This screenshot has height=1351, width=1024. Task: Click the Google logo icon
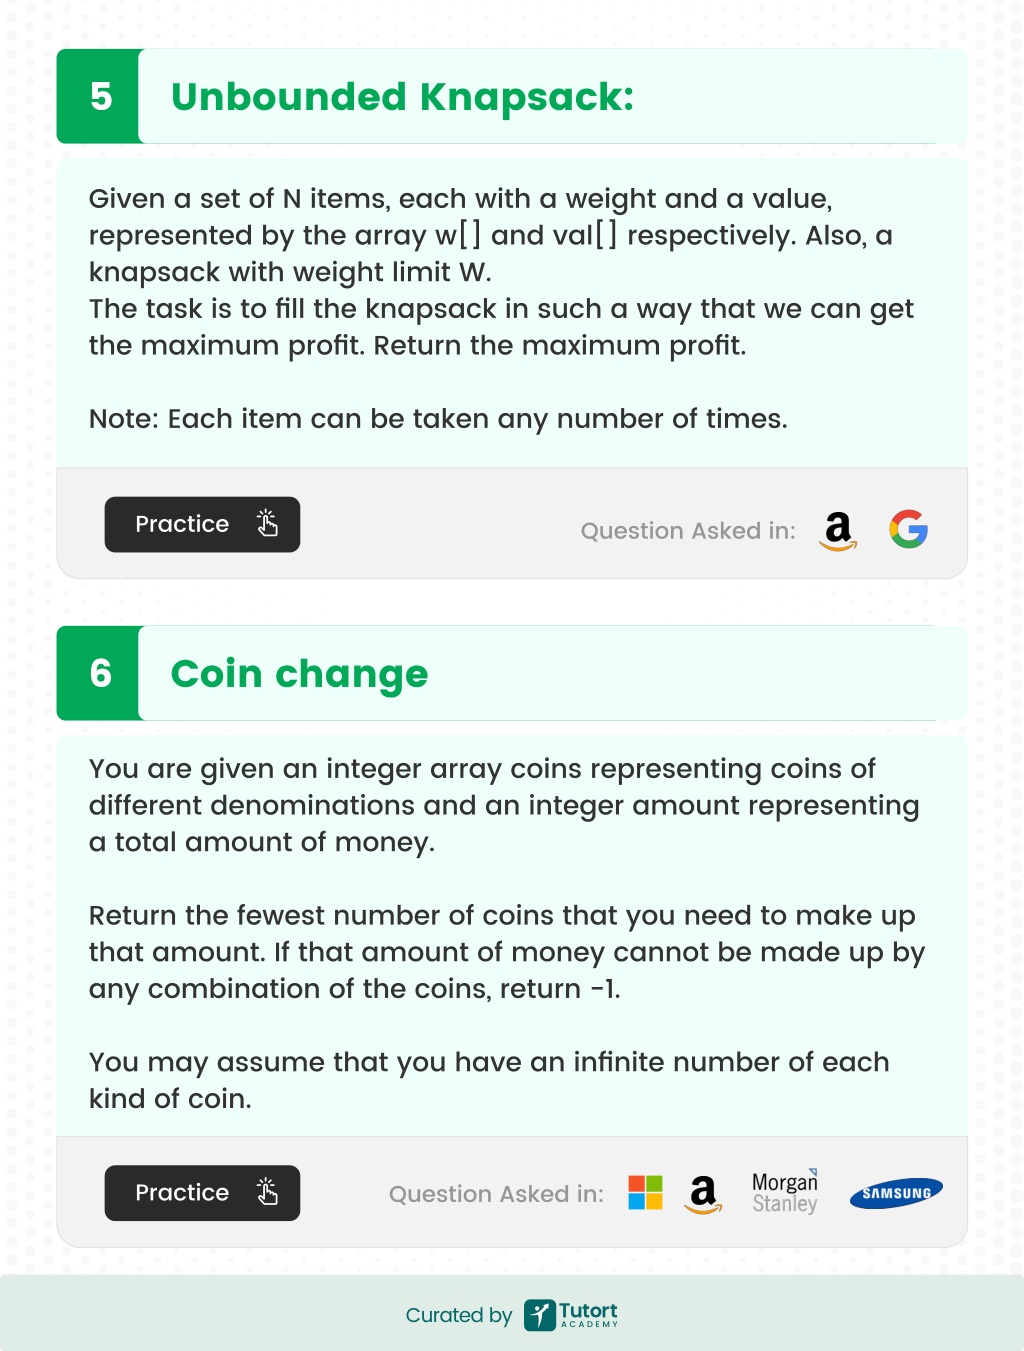(x=909, y=529)
